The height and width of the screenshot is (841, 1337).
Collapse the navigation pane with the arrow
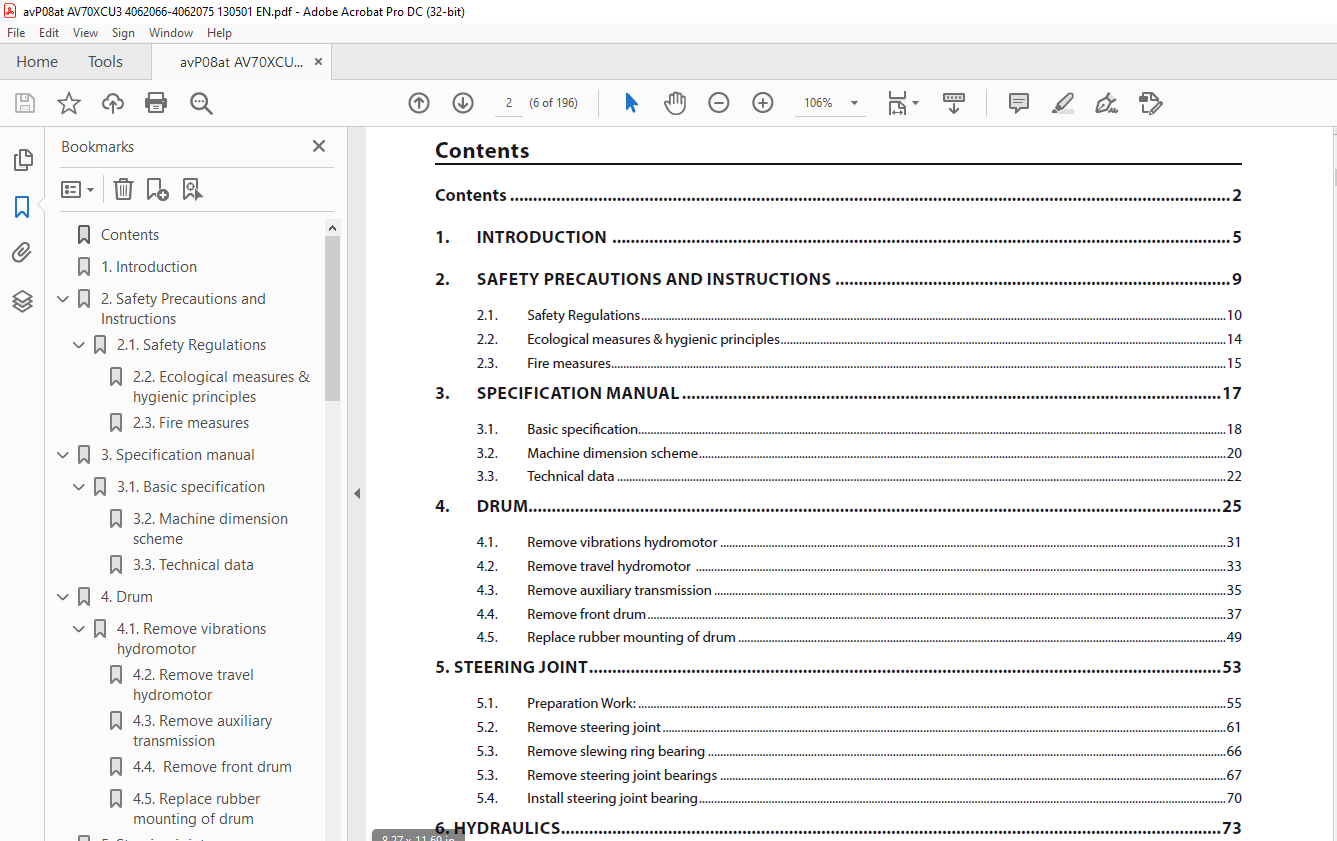356,493
